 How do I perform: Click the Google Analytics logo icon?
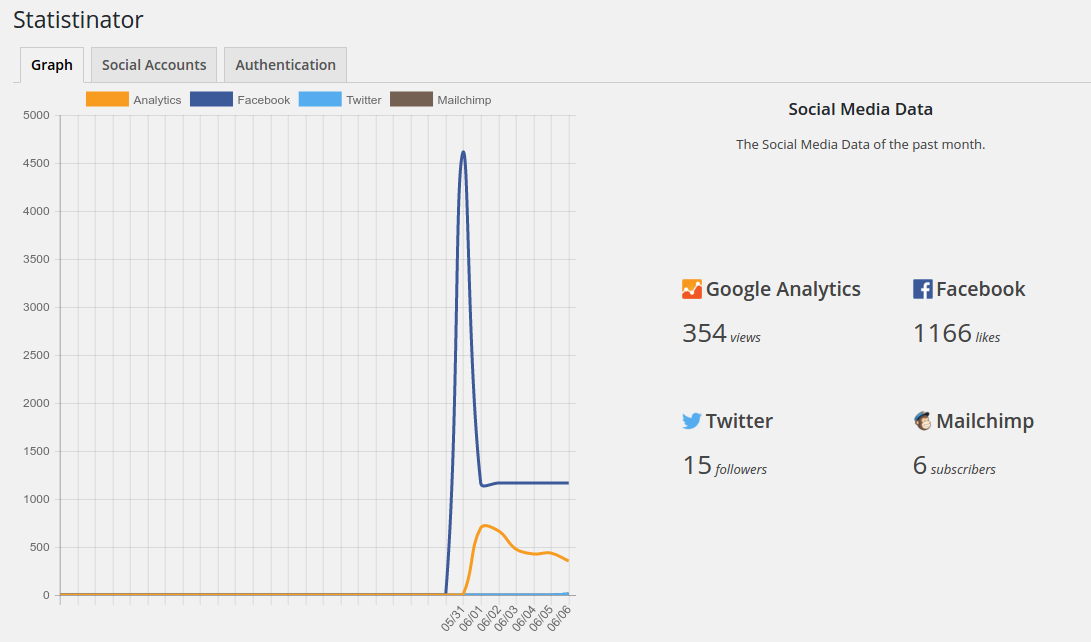(x=692, y=289)
